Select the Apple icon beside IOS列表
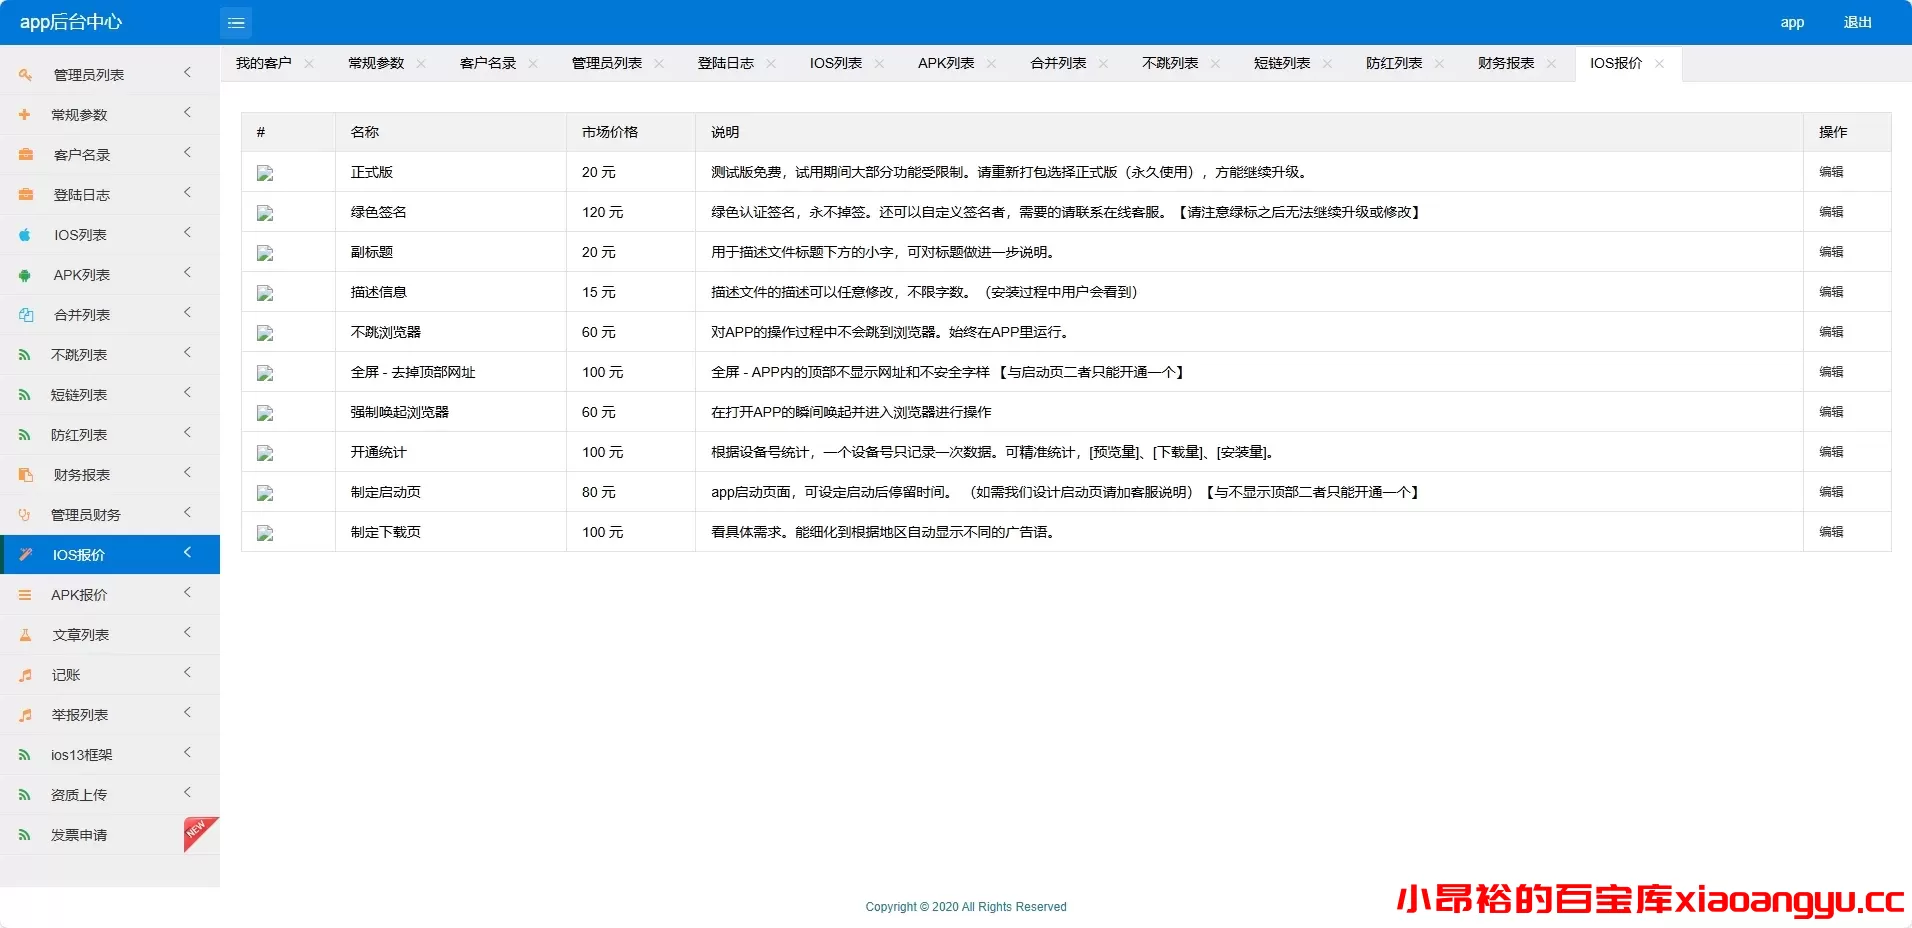The image size is (1912, 928). click(x=25, y=234)
